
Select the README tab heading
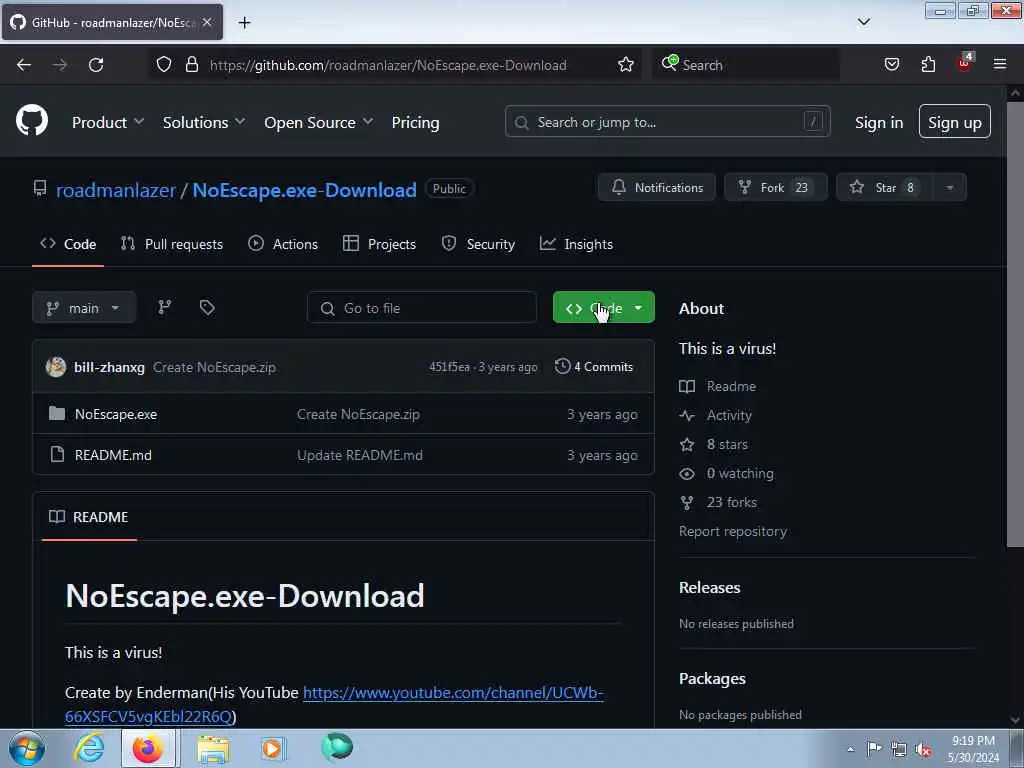89,517
